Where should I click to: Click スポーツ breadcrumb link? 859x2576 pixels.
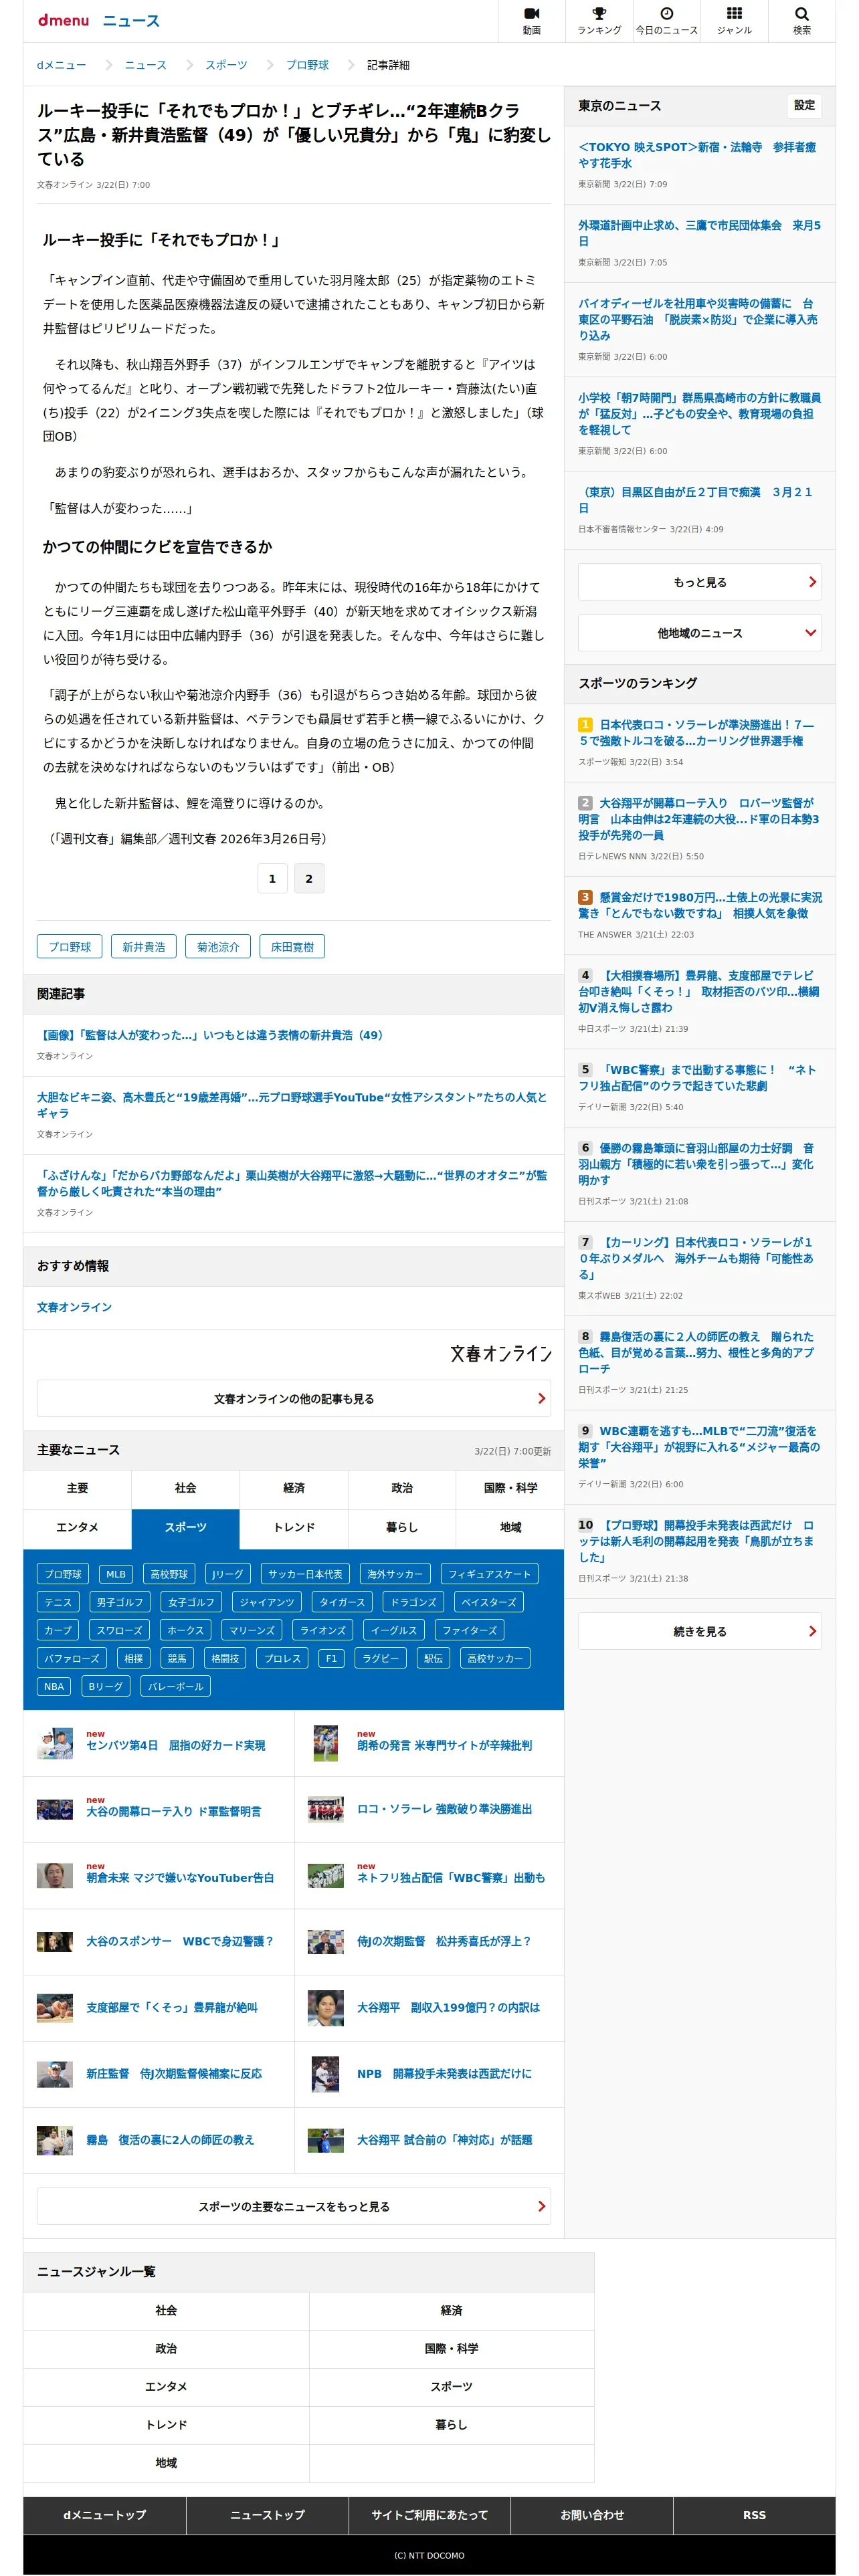226,65
